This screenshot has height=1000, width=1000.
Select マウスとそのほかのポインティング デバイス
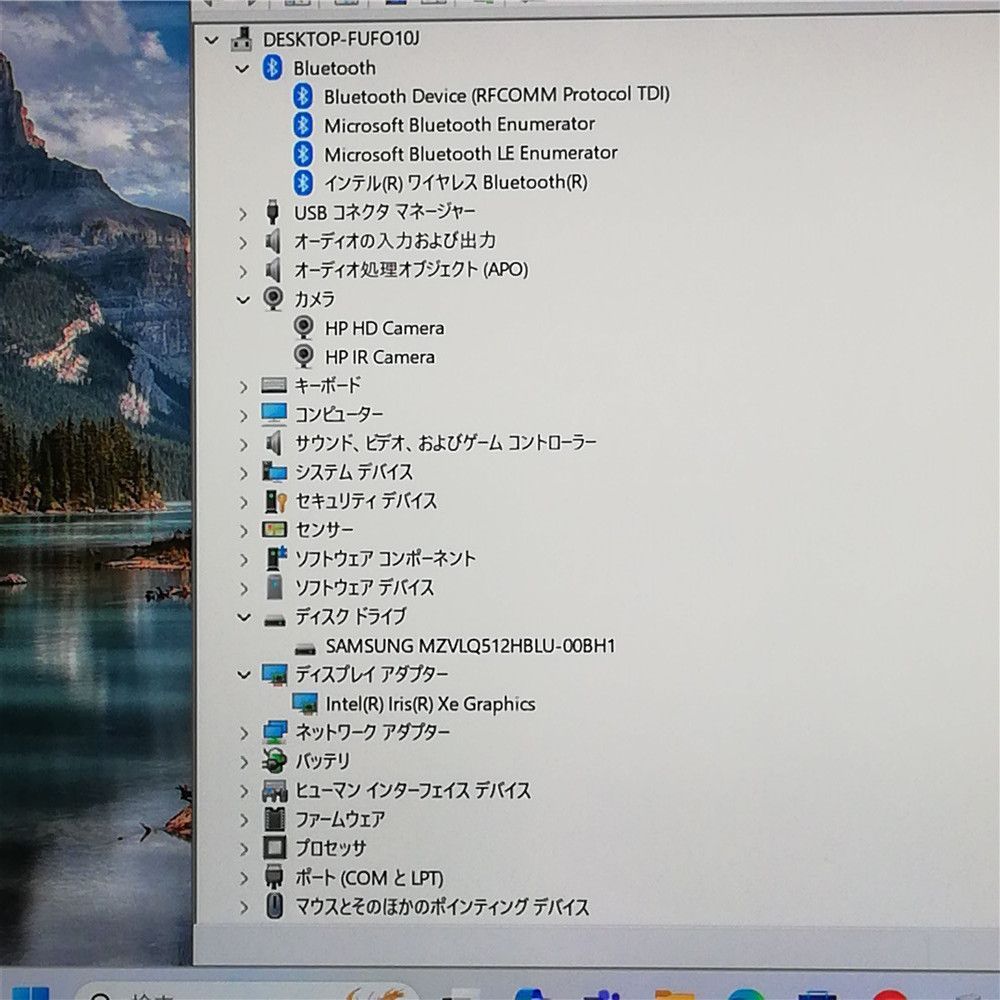(x=441, y=907)
